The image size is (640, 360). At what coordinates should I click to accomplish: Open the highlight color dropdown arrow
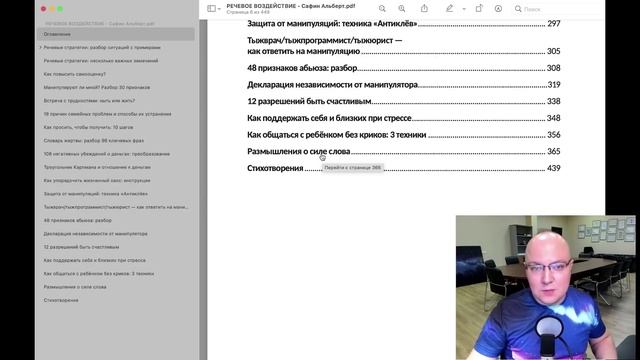pos(464,9)
